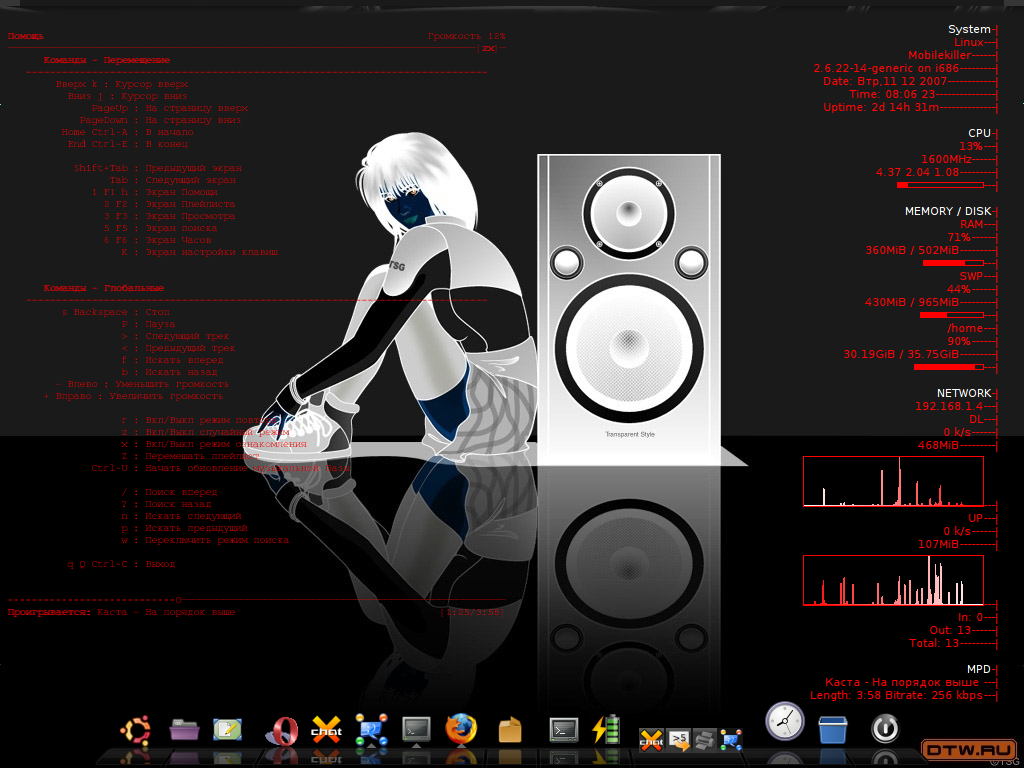1024x768 pixels.
Task: Click the swap usage bar under 430MiB / 965MiB
Action: [x=952, y=315]
